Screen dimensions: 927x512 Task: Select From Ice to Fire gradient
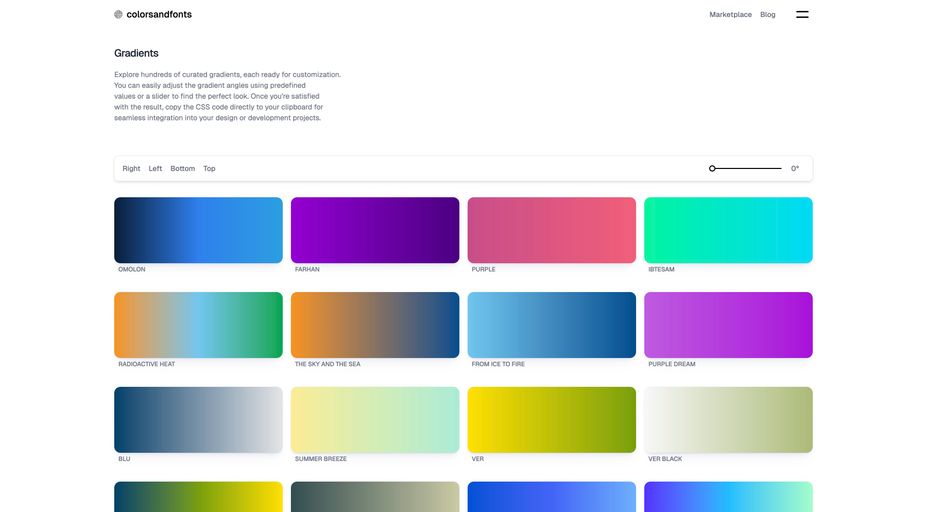click(551, 325)
